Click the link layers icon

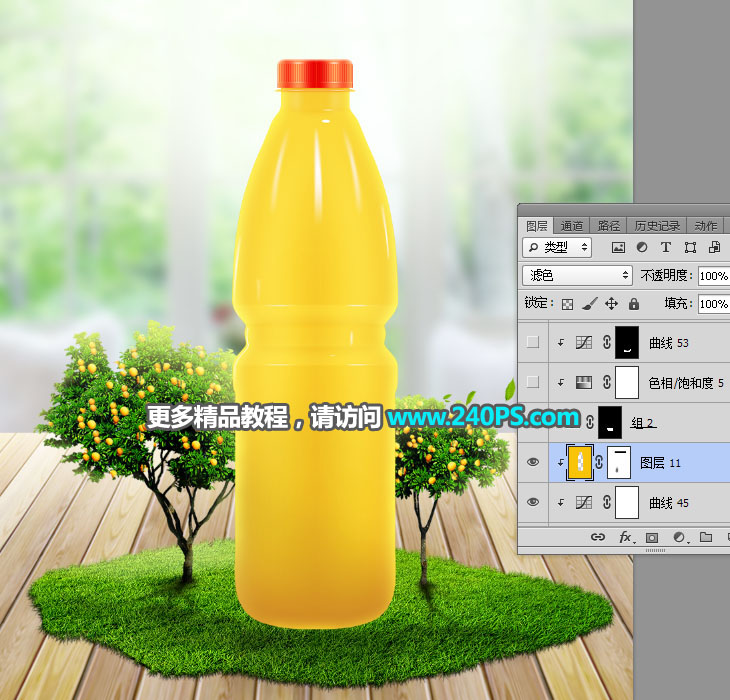point(598,537)
